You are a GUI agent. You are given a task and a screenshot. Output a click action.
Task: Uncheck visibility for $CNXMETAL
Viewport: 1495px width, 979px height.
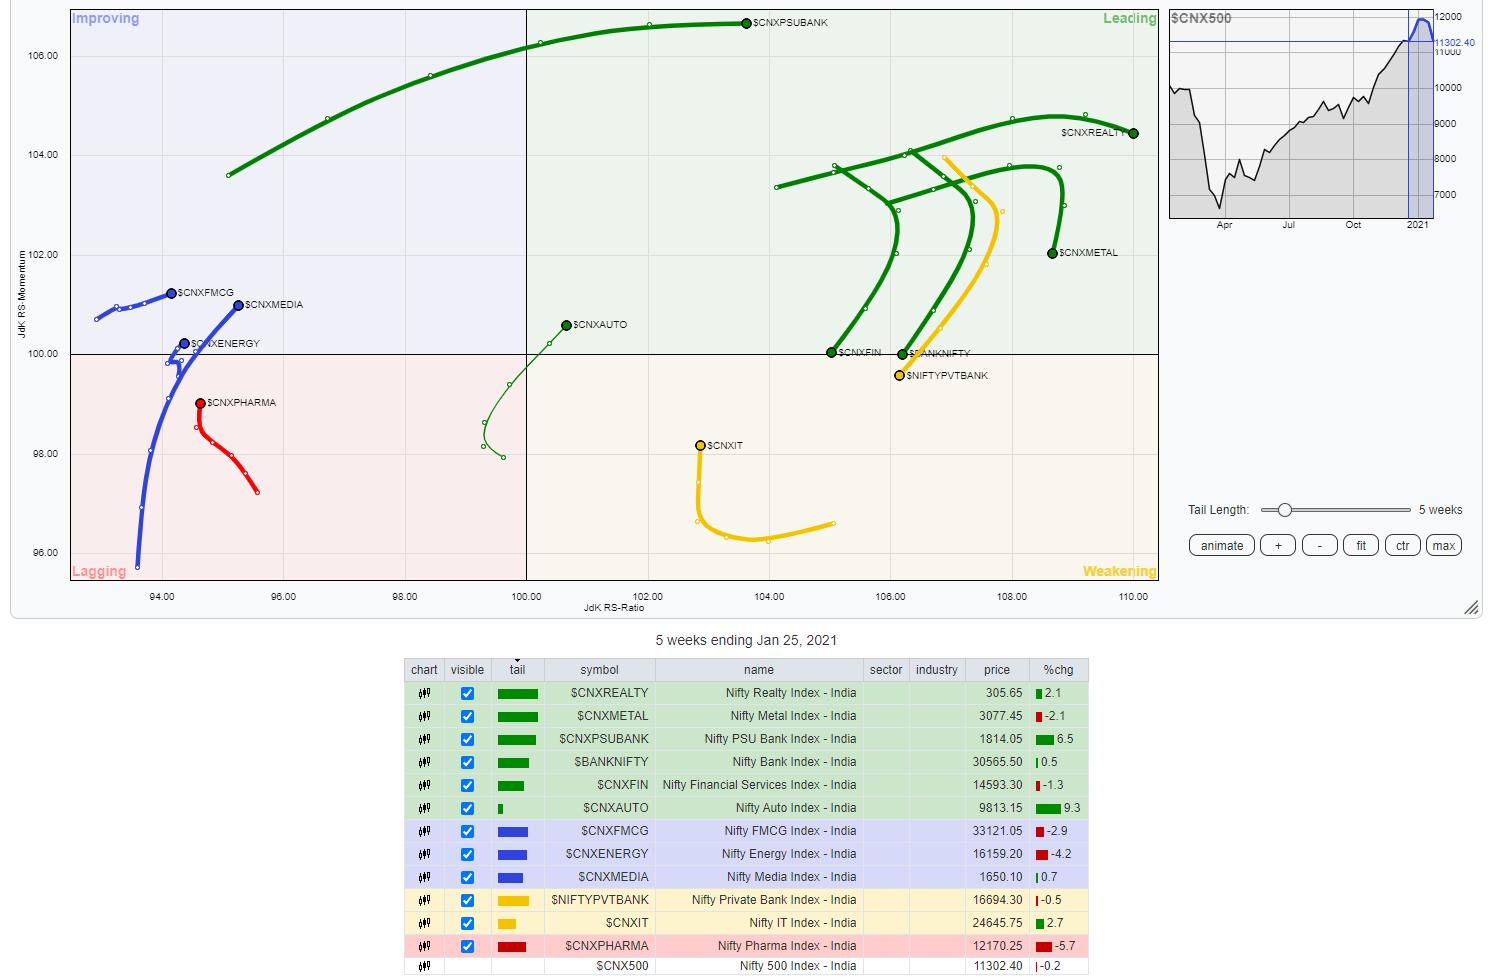[x=467, y=716]
